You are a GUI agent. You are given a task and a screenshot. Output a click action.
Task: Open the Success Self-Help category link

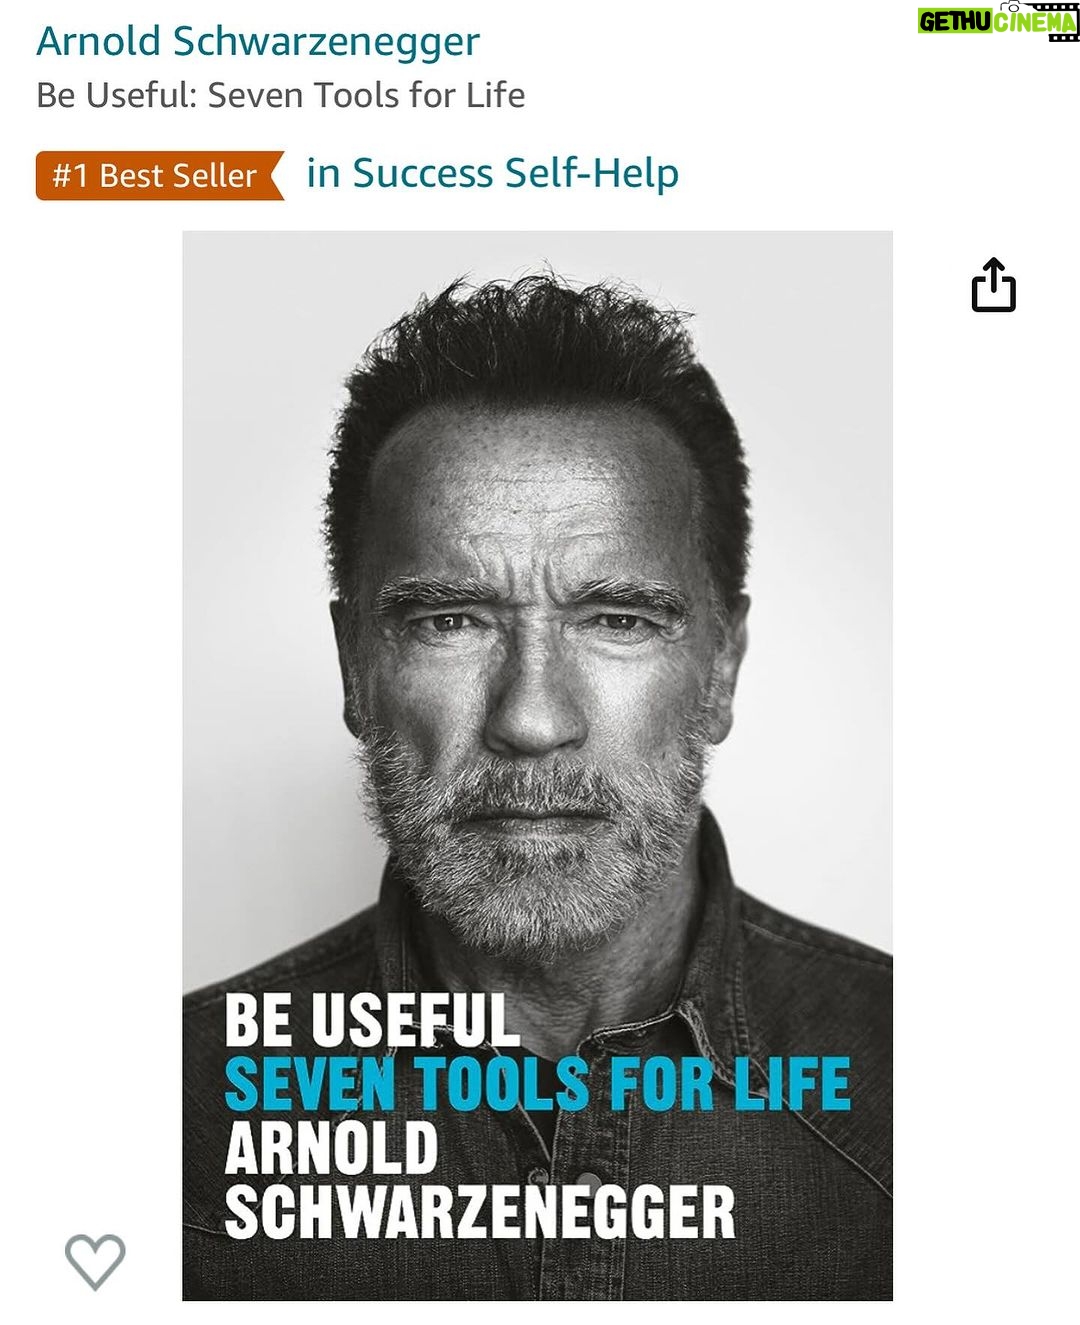coord(493,173)
